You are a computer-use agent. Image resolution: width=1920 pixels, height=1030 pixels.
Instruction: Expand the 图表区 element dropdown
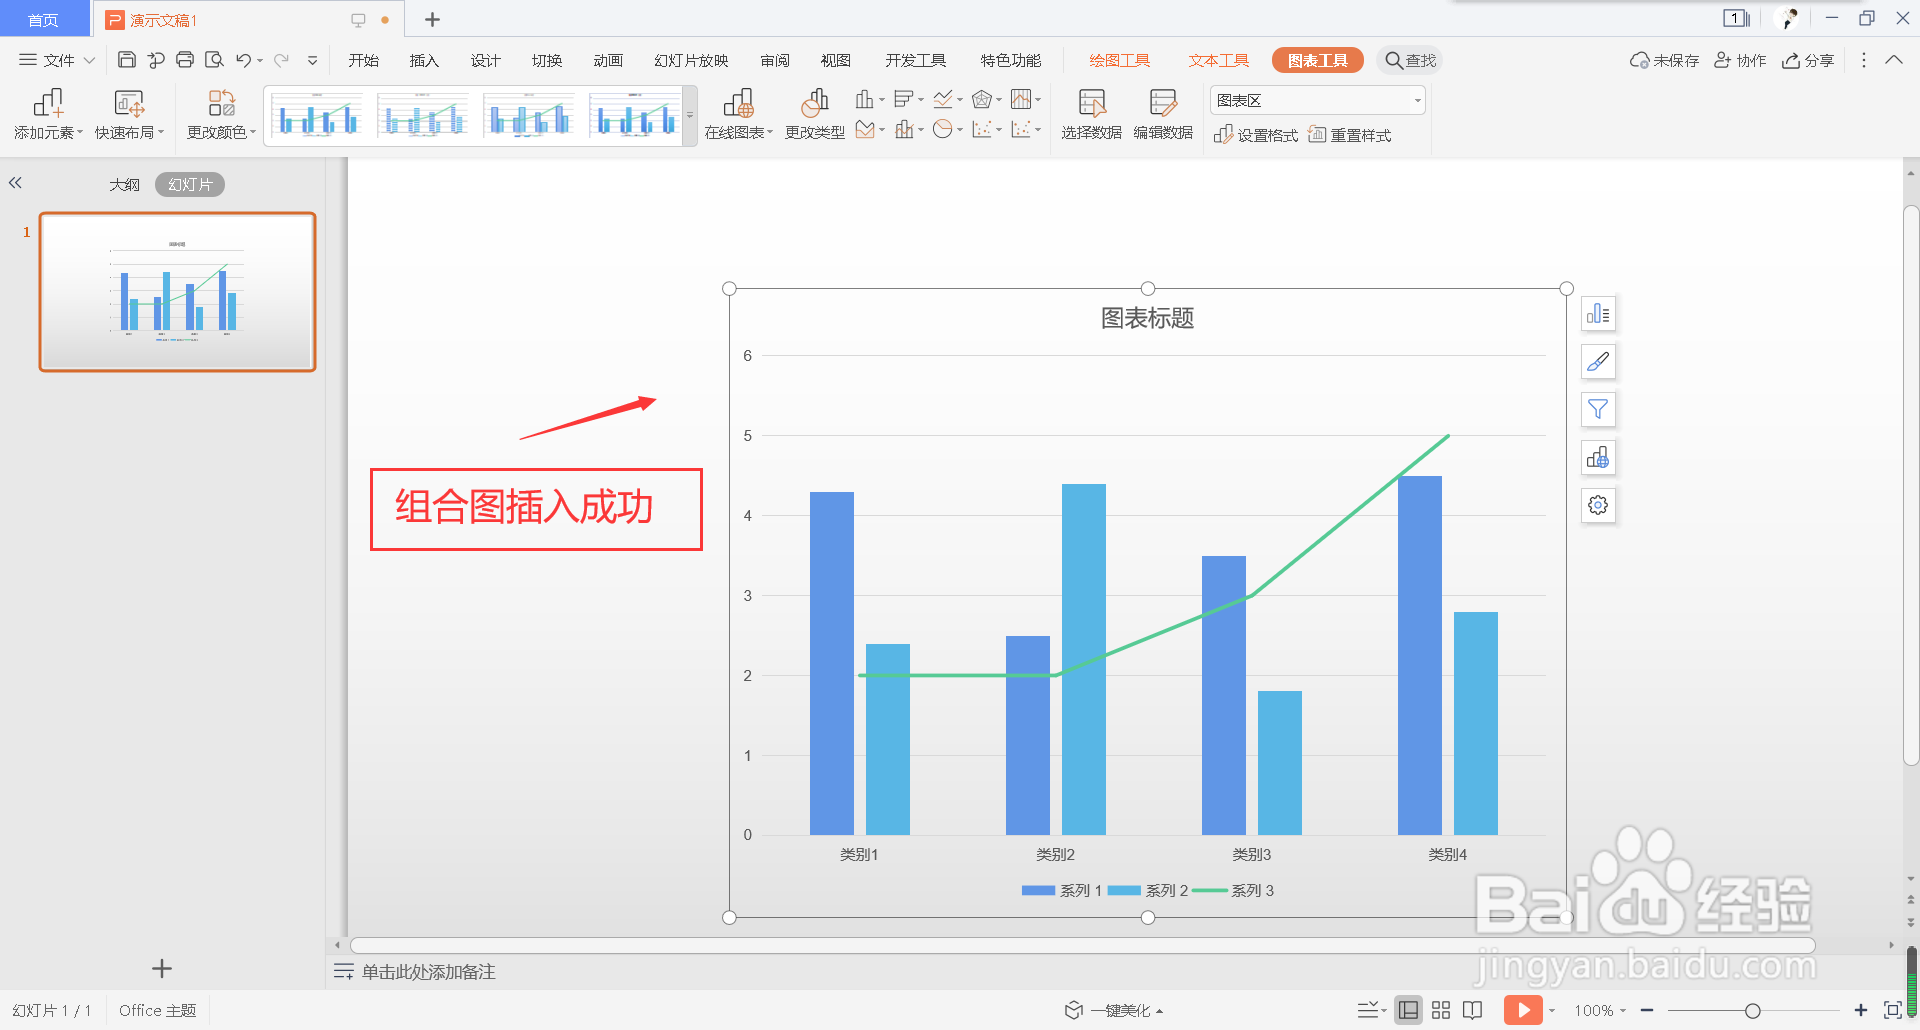tap(1416, 100)
